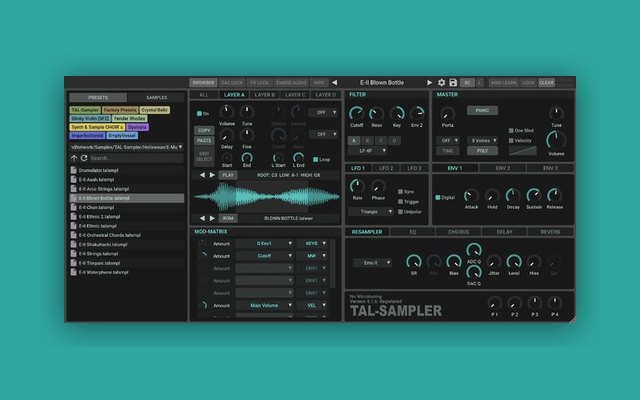
Task: Click the envelope Release knob
Action: pyautogui.click(x=554, y=196)
